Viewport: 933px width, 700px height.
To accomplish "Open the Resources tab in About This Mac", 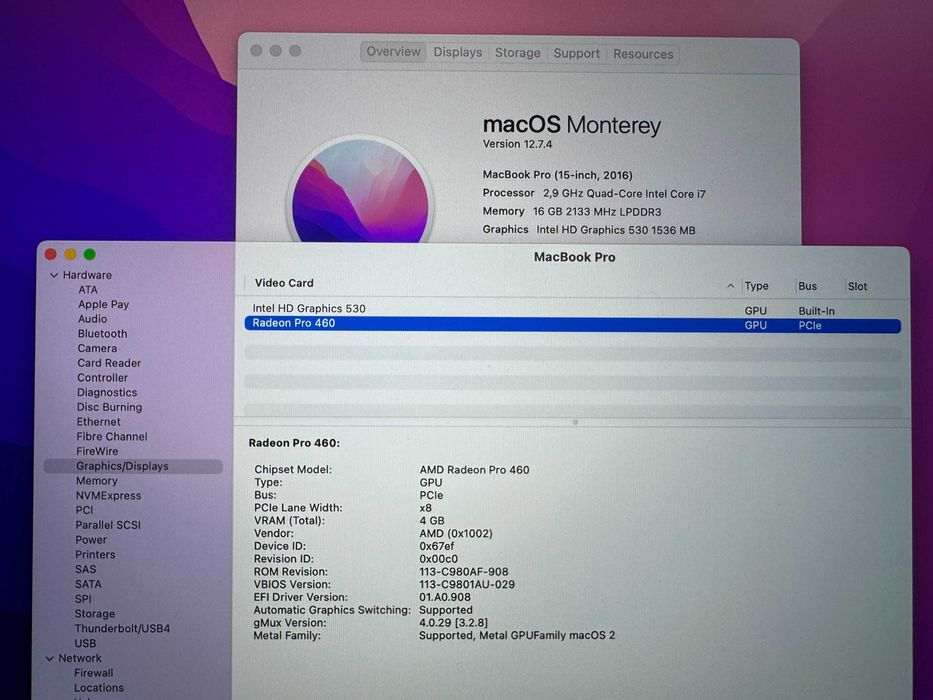I will point(643,54).
